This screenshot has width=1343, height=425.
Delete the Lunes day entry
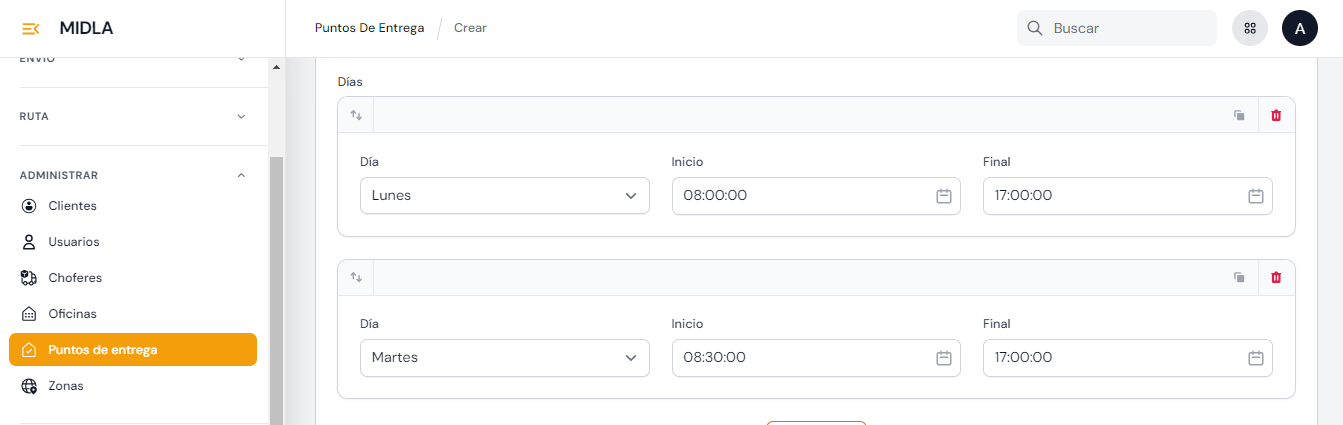[x=1276, y=115]
